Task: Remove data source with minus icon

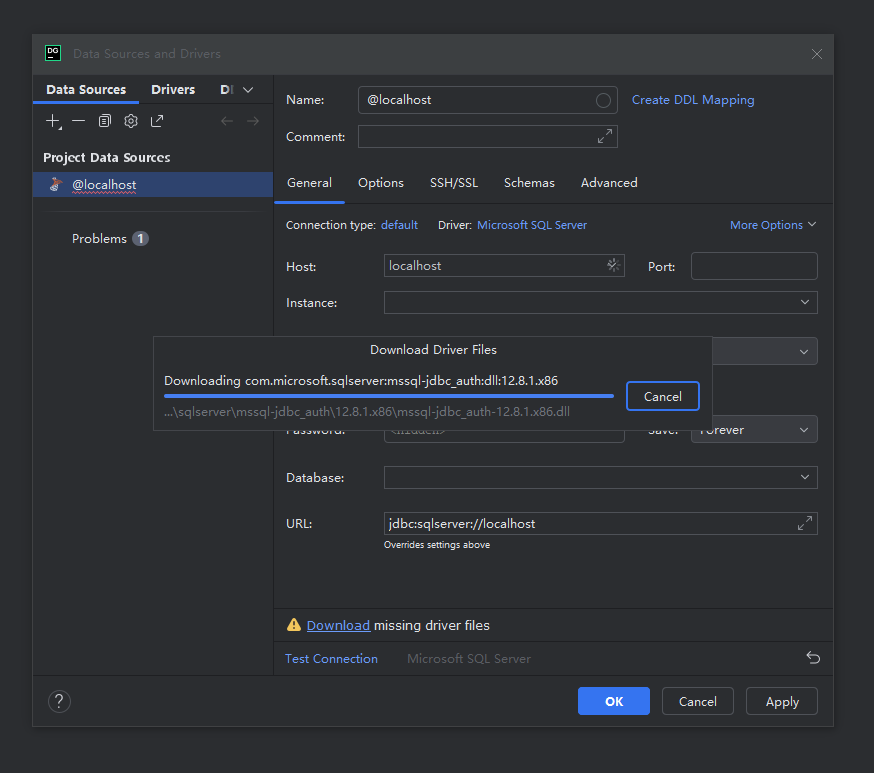Action: (79, 121)
